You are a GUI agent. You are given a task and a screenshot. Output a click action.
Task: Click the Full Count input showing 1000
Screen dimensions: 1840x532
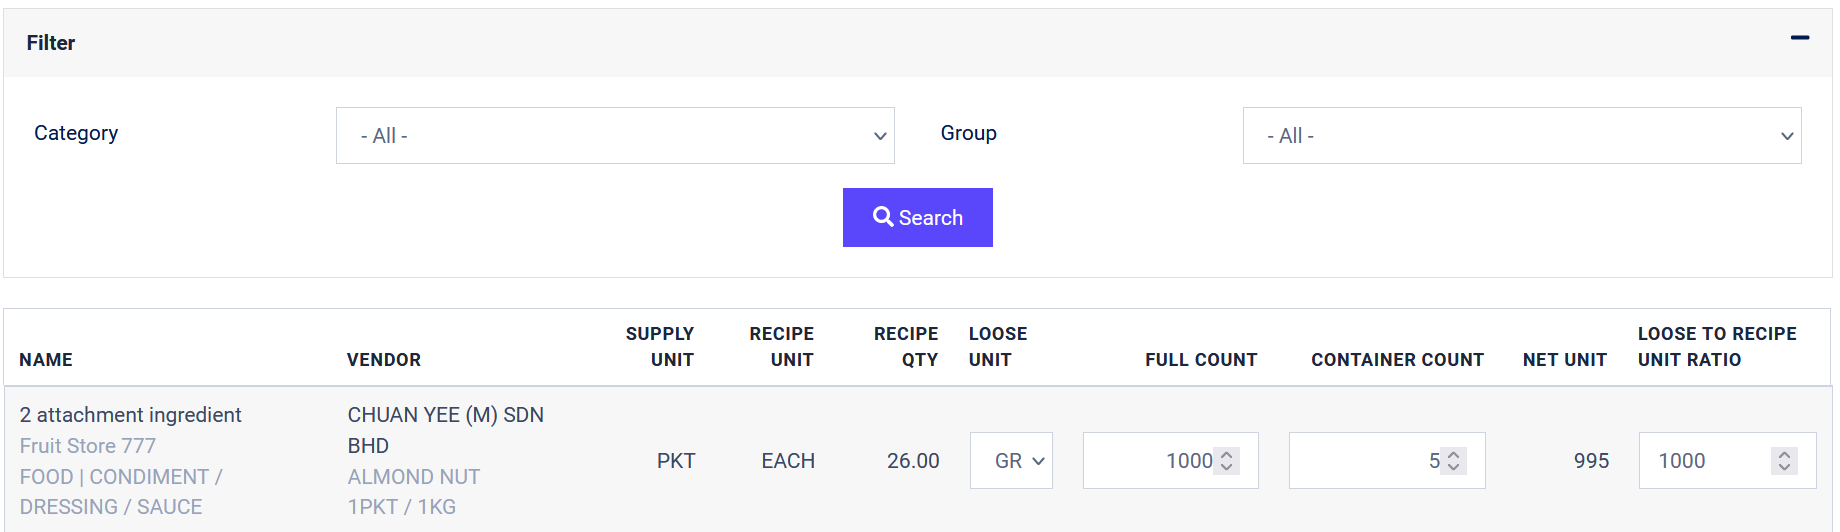tap(1150, 461)
